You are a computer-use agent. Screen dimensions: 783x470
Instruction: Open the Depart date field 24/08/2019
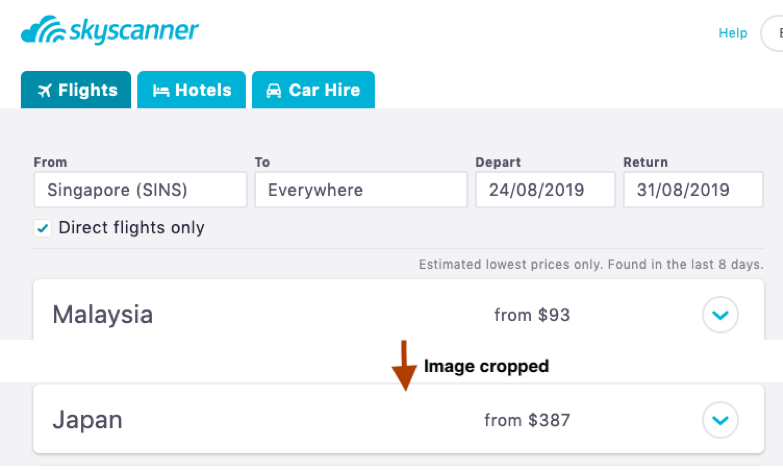coord(545,189)
